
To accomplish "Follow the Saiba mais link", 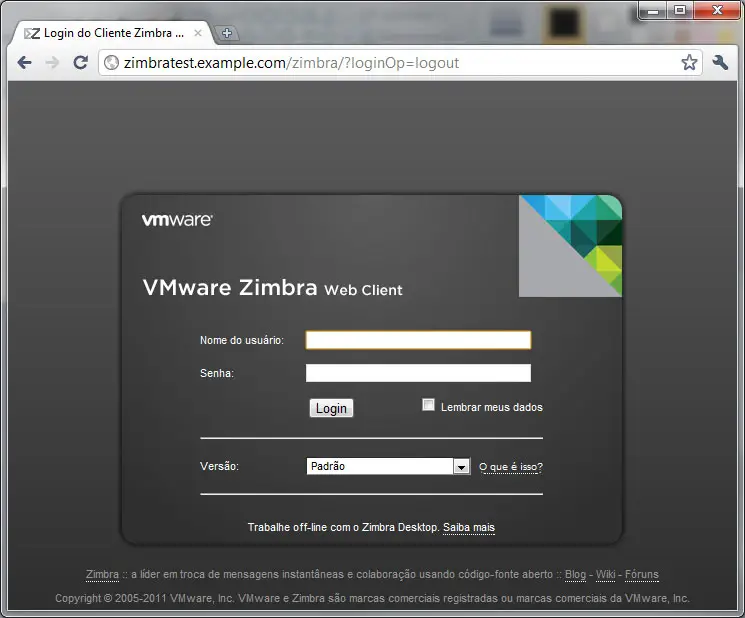I will 469,527.
